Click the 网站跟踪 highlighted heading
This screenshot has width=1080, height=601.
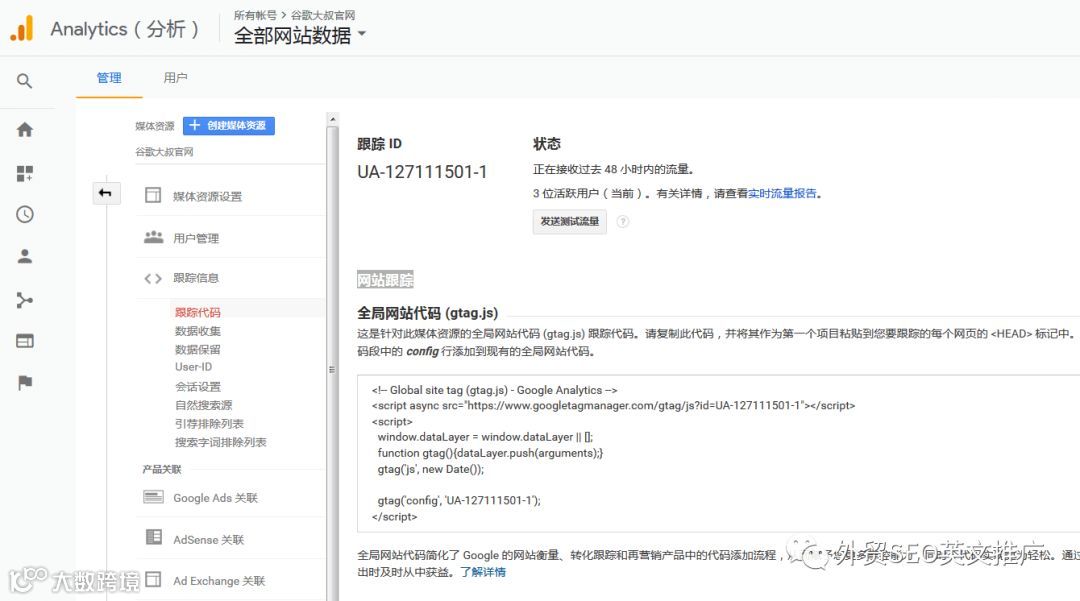click(385, 280)
